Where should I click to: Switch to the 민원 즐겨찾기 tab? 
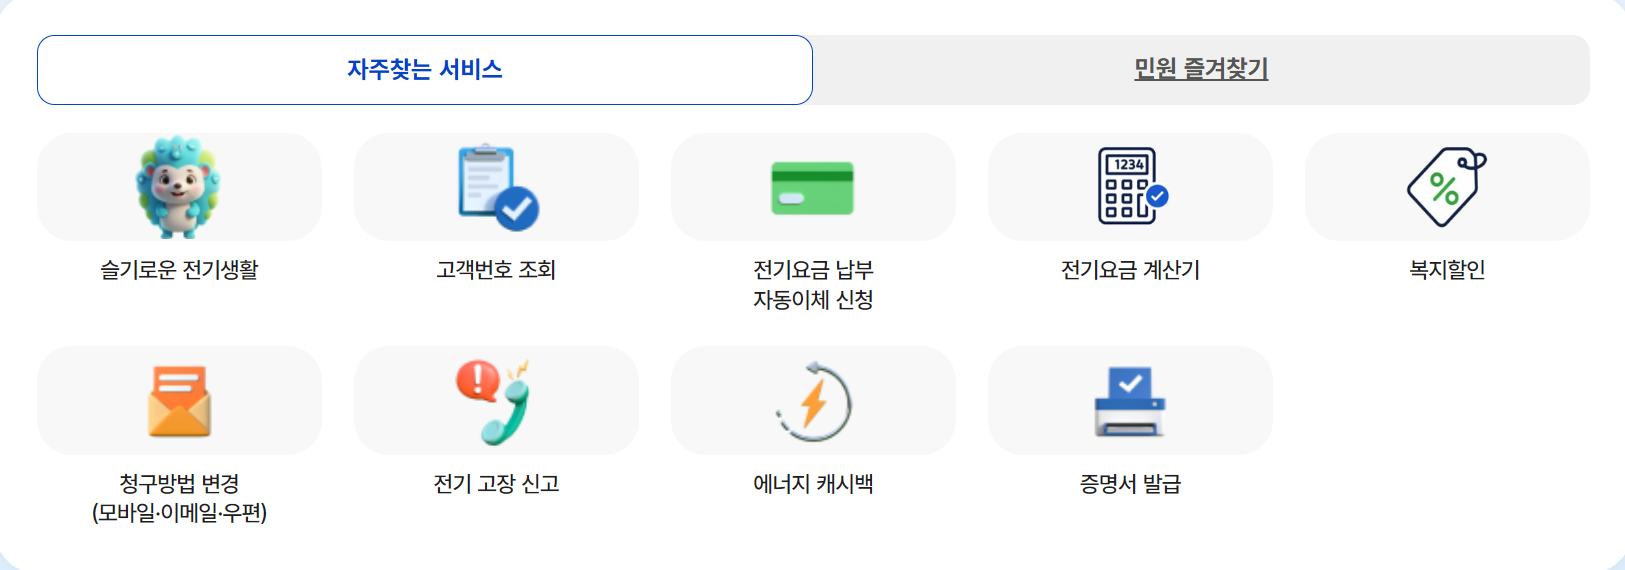tap(1201, 70)
